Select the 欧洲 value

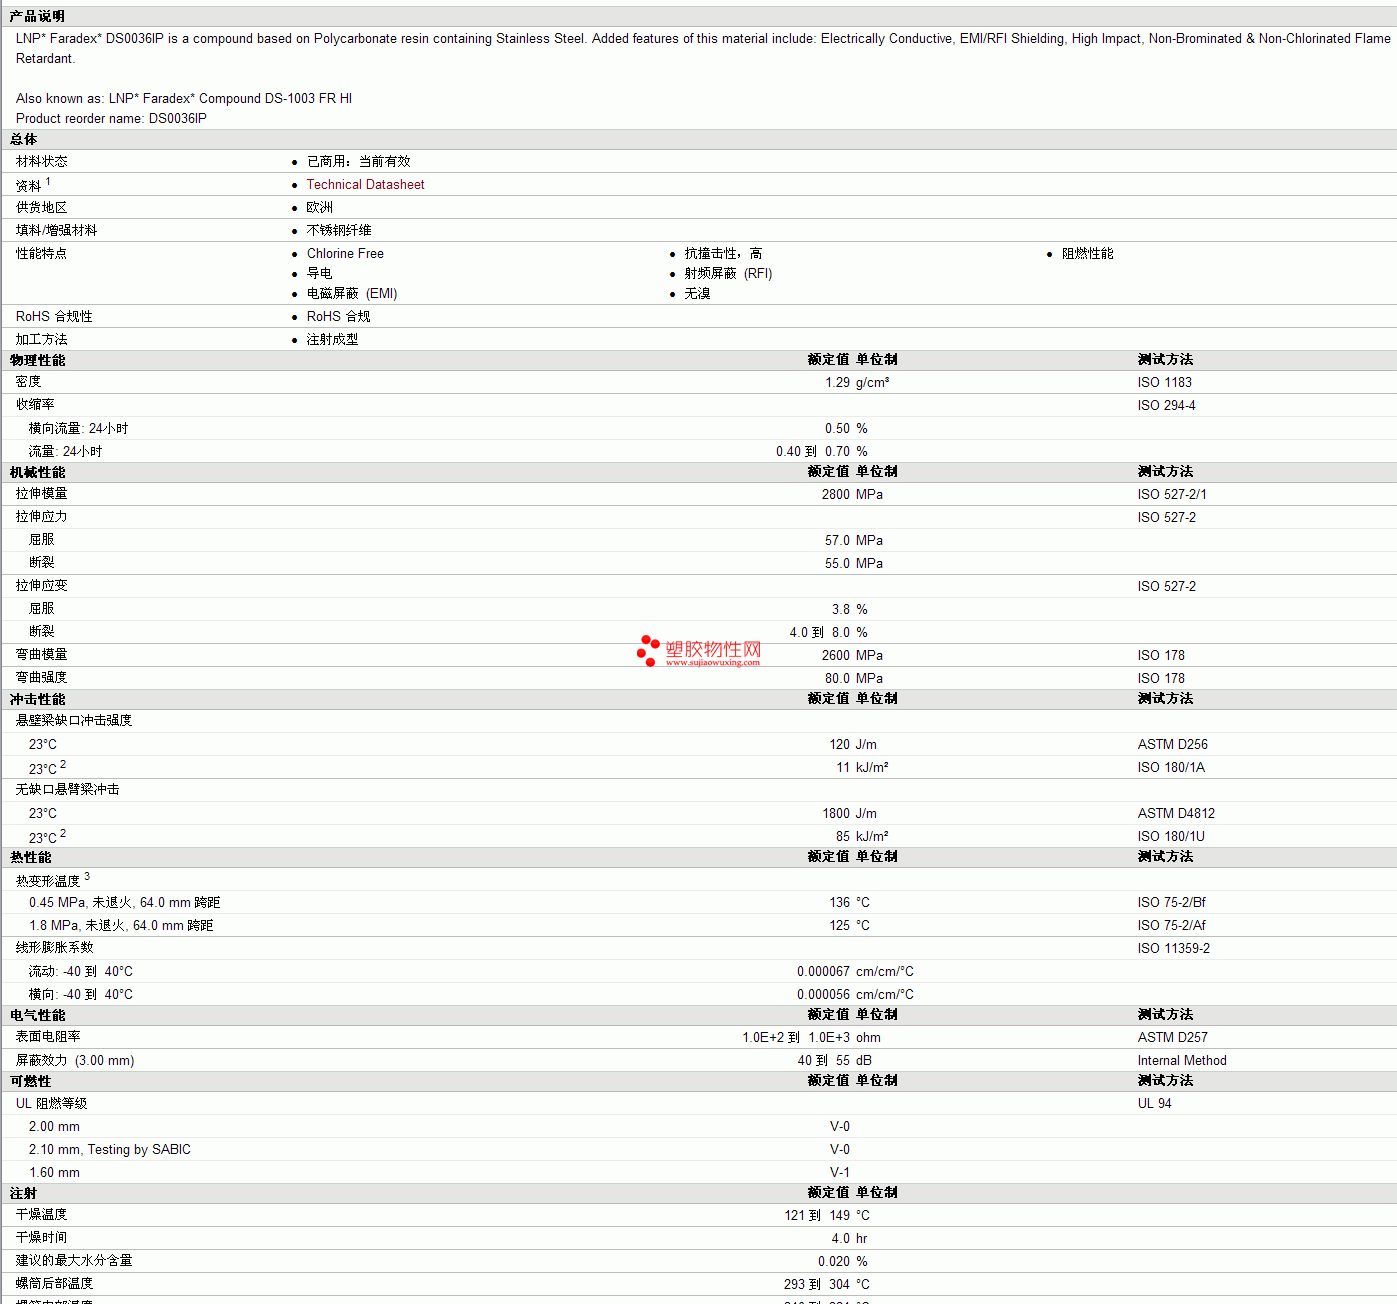[320, 208]
